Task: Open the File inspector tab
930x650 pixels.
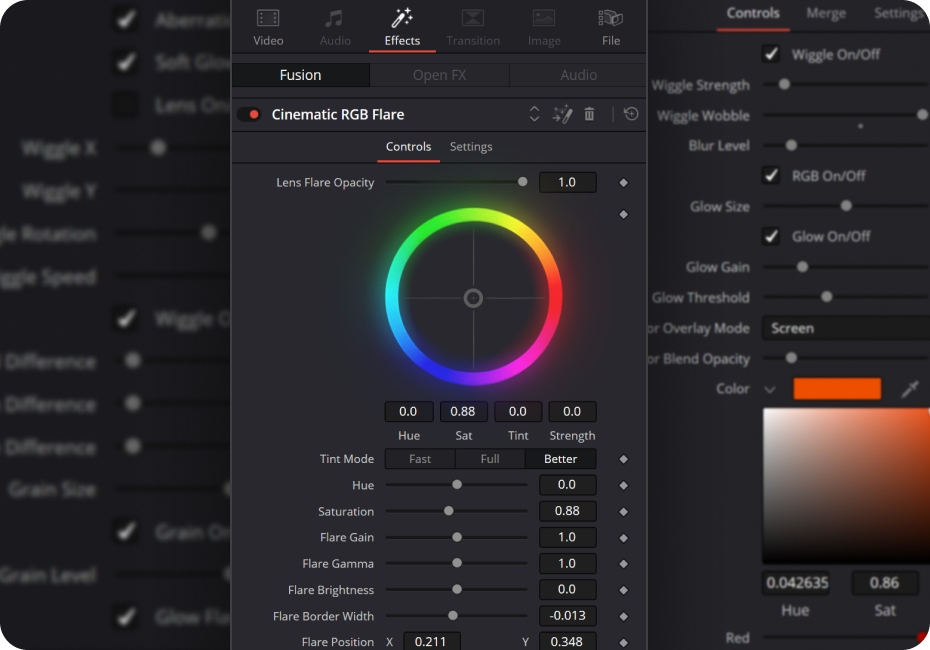Action: (611, 27)
